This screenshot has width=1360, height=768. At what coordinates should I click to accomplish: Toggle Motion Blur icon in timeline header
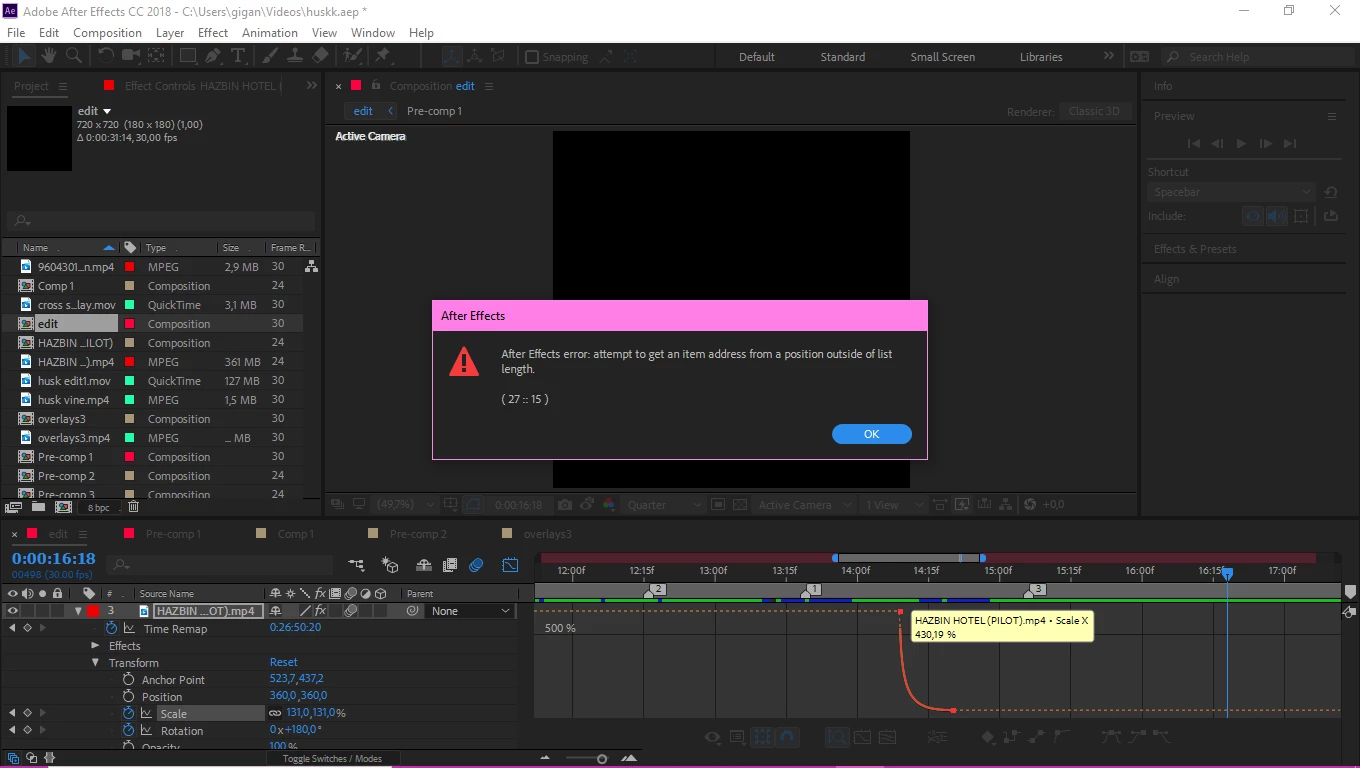coord(477,565)
